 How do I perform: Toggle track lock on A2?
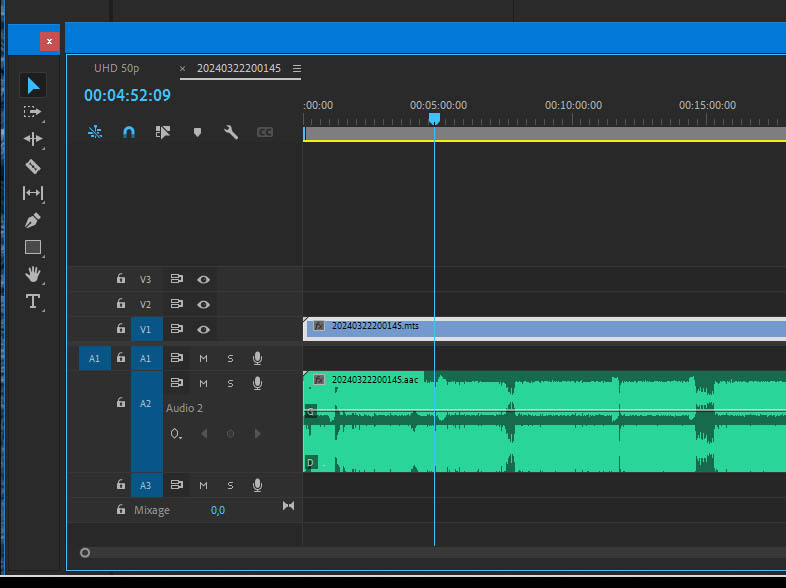[121, 403]
